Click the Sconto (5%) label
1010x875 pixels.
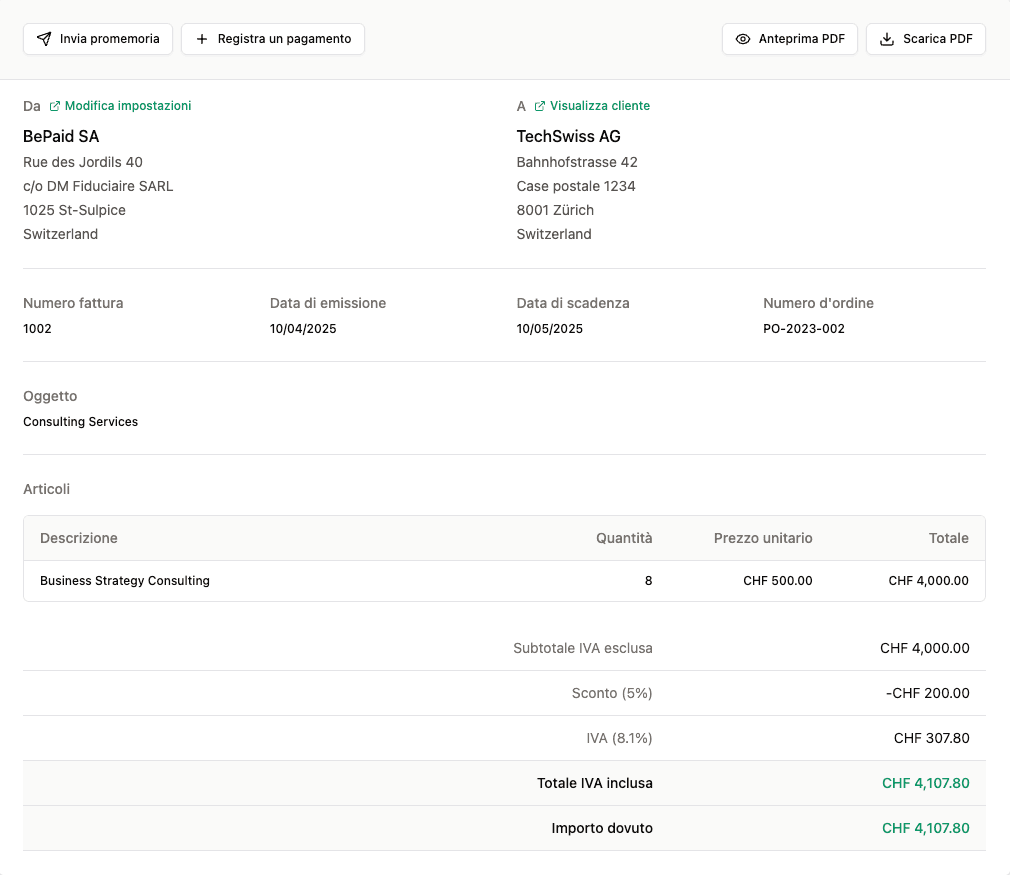click(x=612, y=693)
